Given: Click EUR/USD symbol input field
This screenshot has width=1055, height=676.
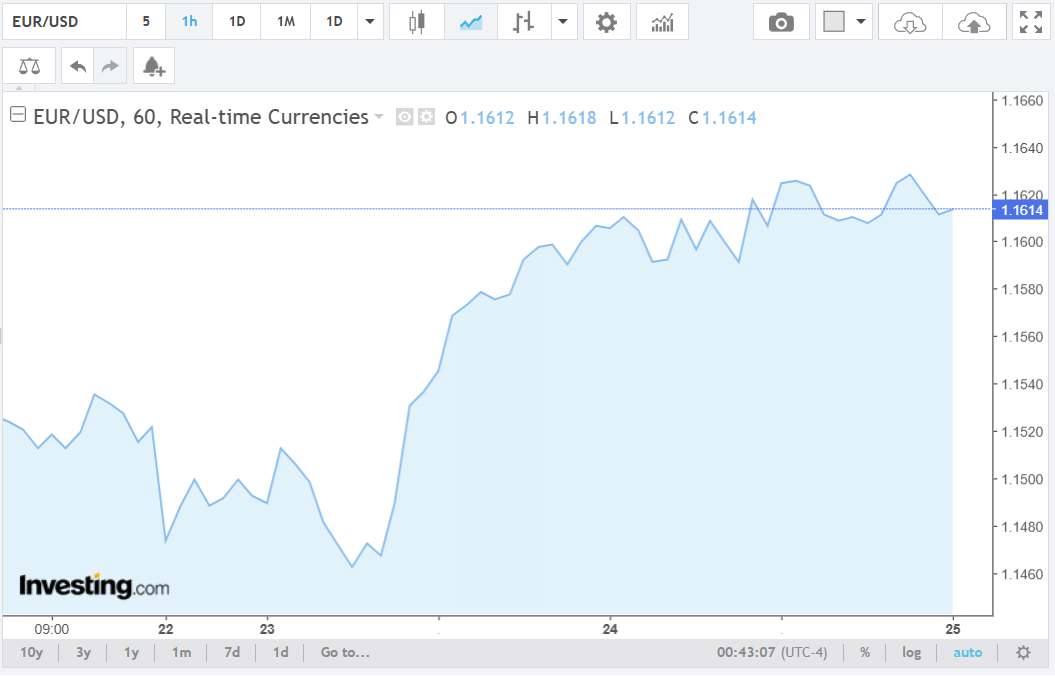Looking at the screenshot, I should click(x=65, y=22).
